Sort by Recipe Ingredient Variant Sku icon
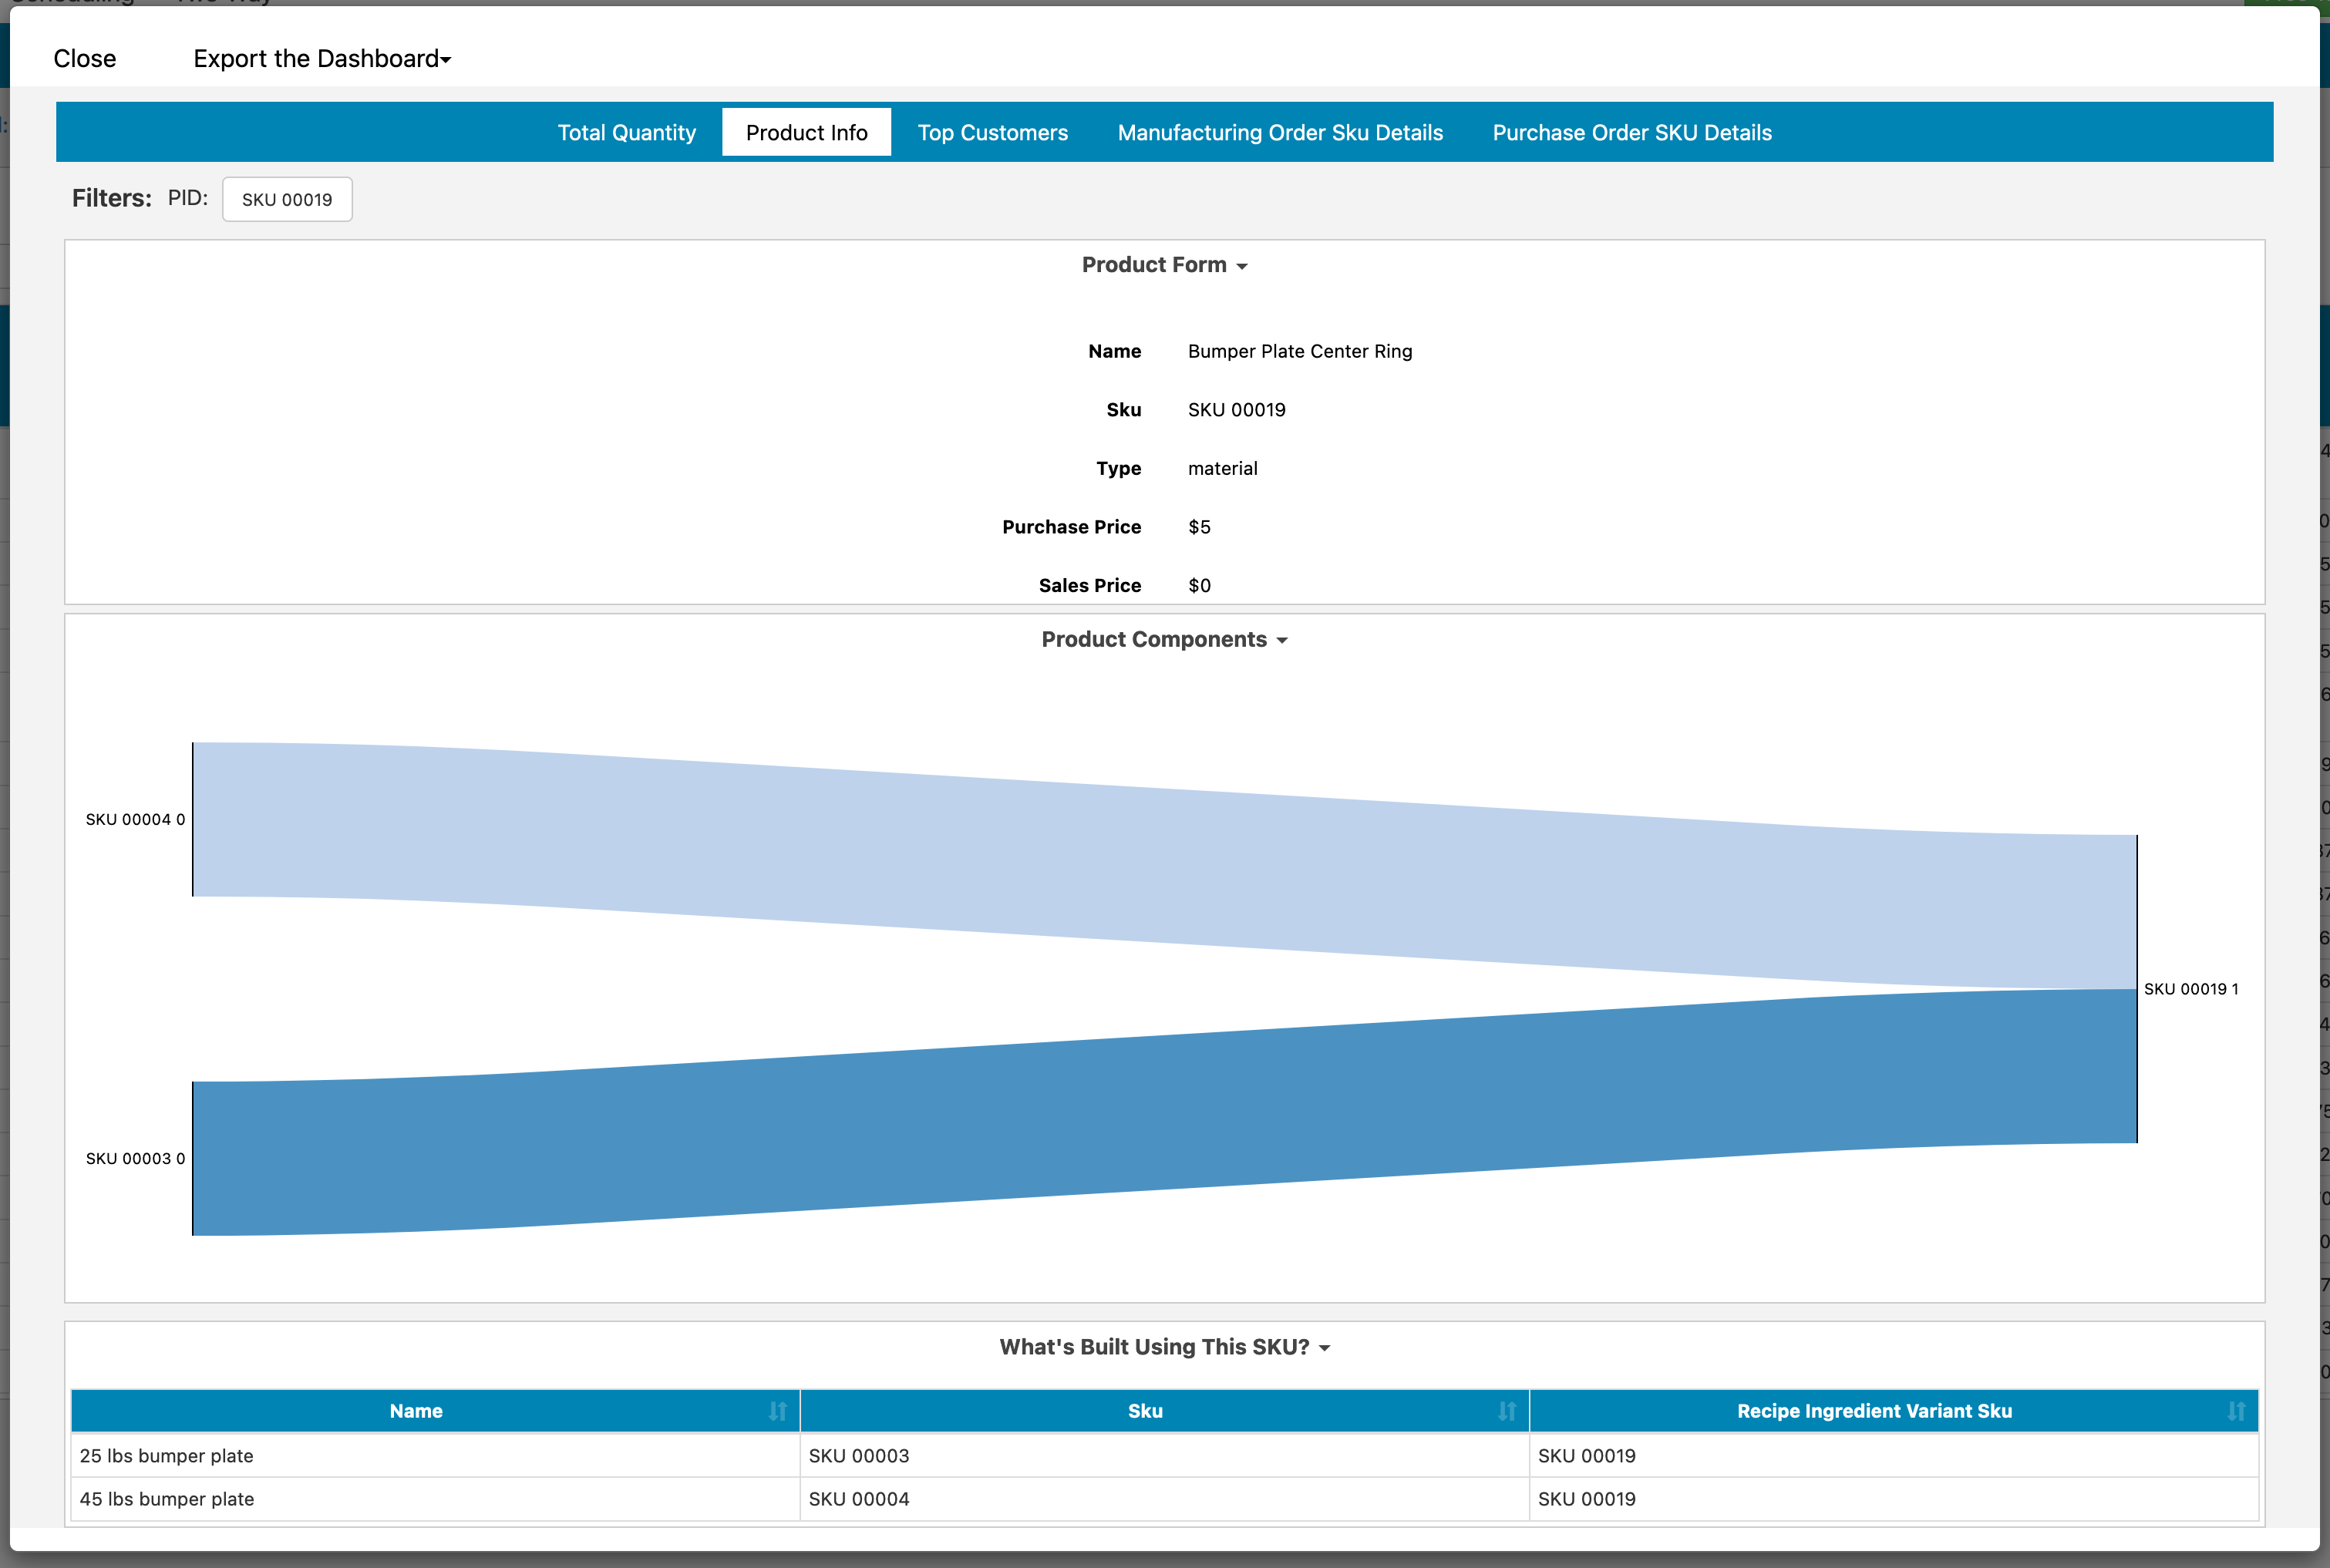 pyautogui.click(x=2236, y=1411)
